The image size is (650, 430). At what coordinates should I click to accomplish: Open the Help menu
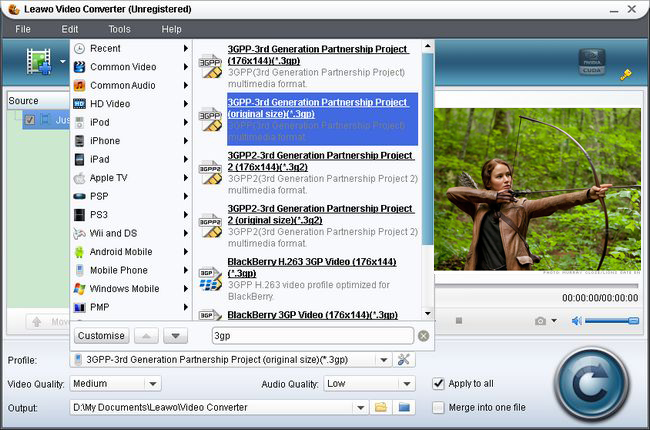(171, 29)
